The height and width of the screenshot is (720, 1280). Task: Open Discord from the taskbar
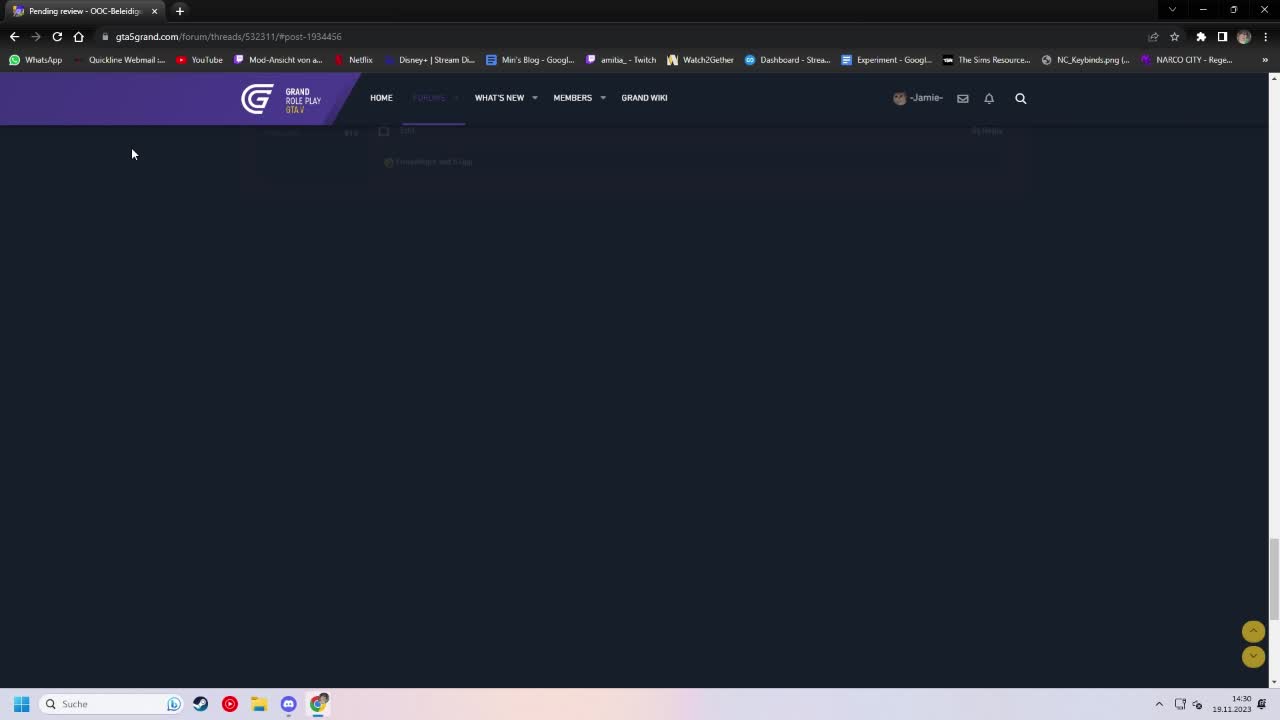[x=289, y=704]
